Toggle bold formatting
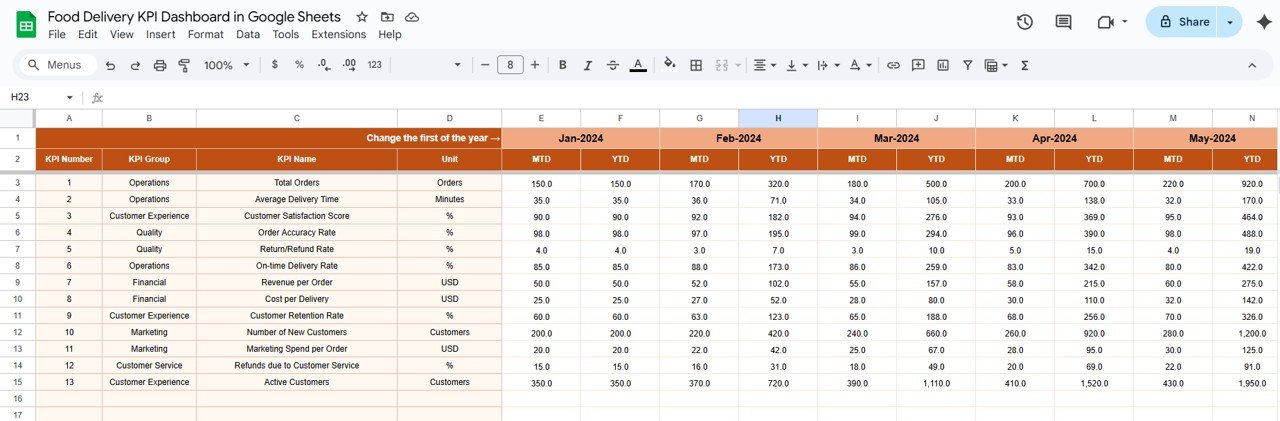Screen dimensions: 1280x421 click(563, 65)
